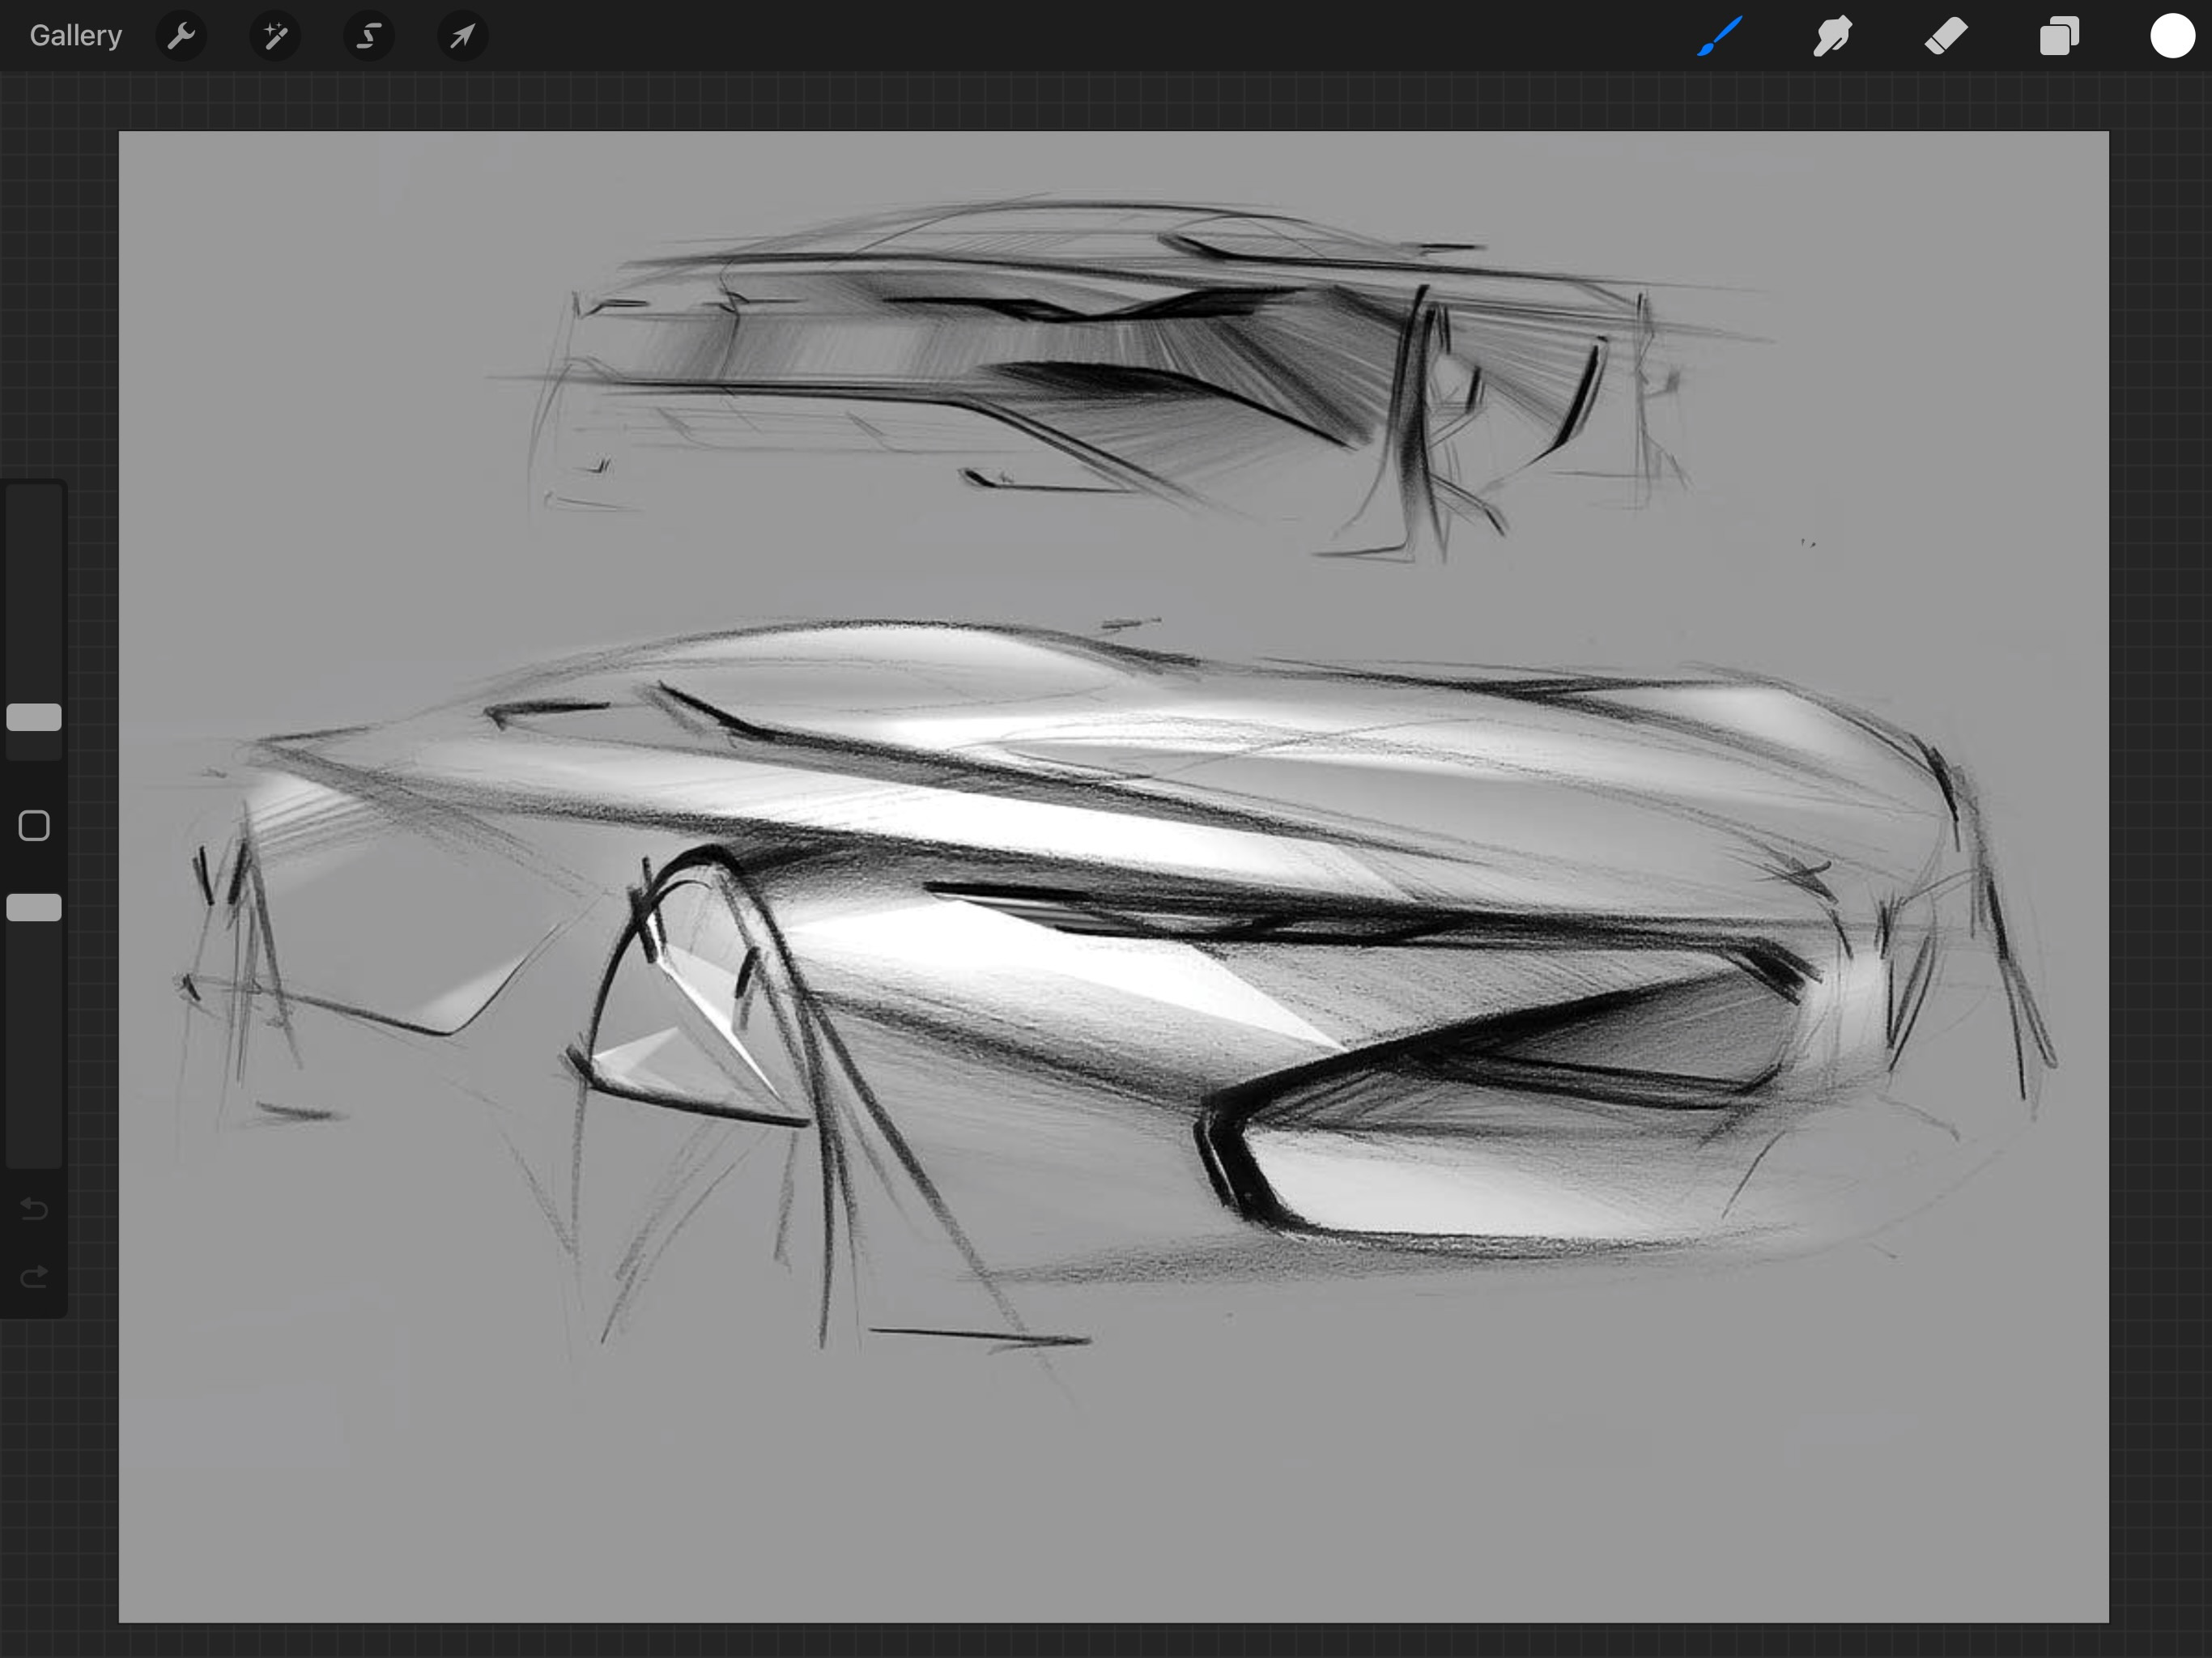Expand the Actions options menu

[x=182, y=36]
